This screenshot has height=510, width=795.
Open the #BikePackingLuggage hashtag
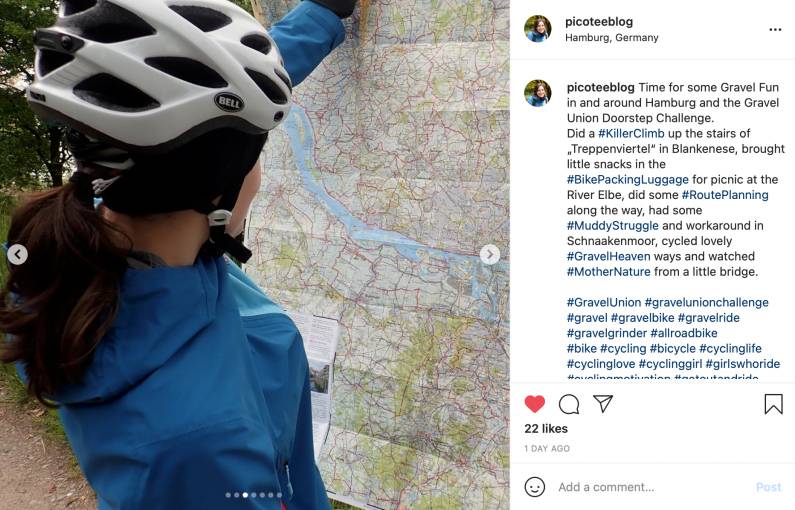point(628,179)
